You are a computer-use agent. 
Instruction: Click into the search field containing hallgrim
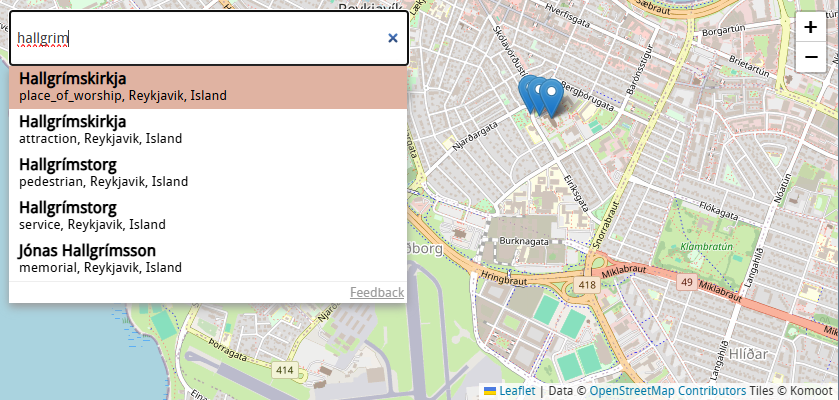(200, 38)
